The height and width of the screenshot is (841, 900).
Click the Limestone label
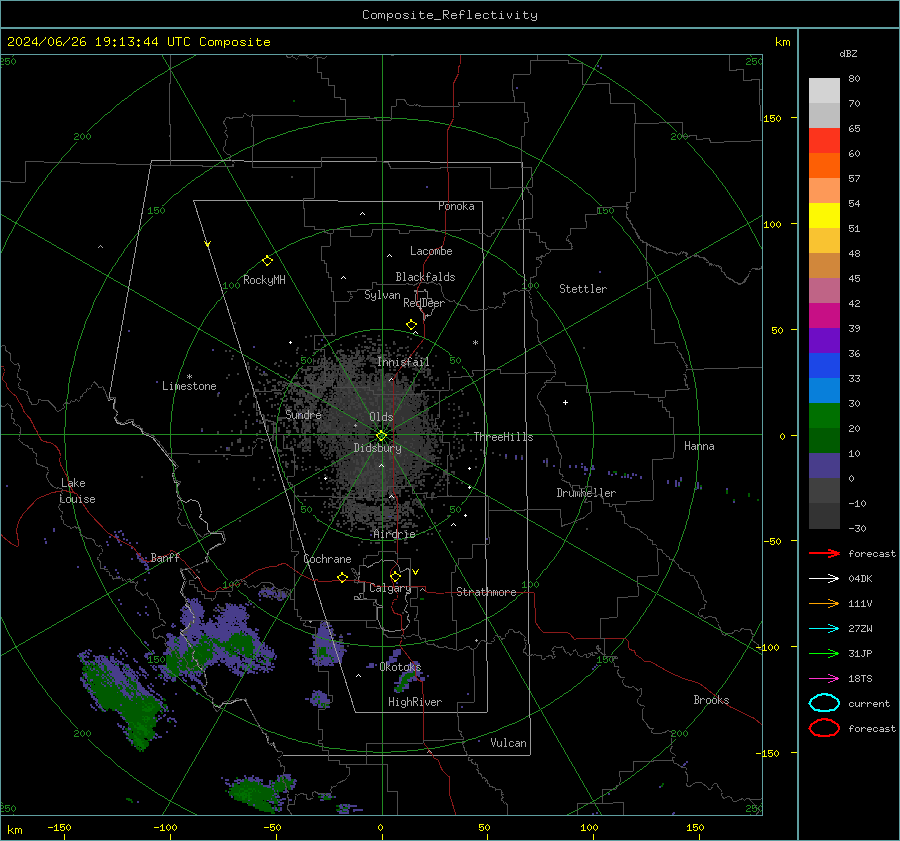(x=189, y=386)
